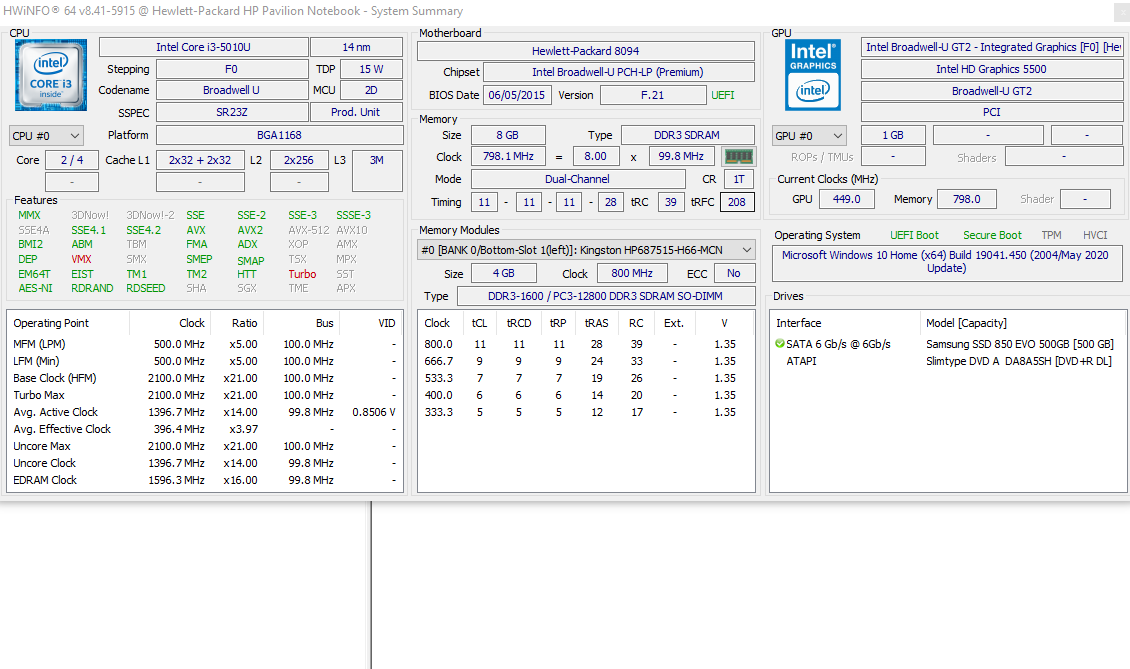Click the TPM indicator
The height and width of the screenshot is (669, 1130).
pos(1051,235)
